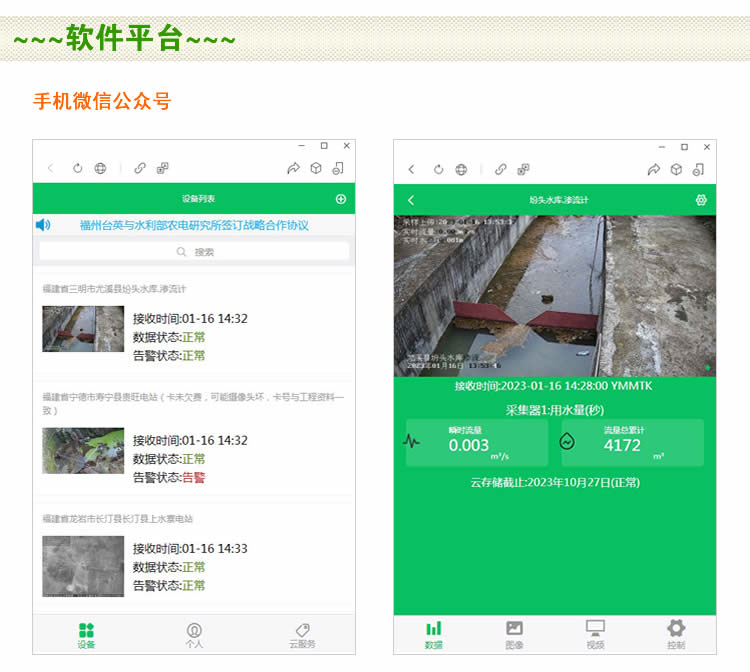This screenshot has width=750, height=672.
Task: Switch to the 个人 tab
Action: click(194, 636)
